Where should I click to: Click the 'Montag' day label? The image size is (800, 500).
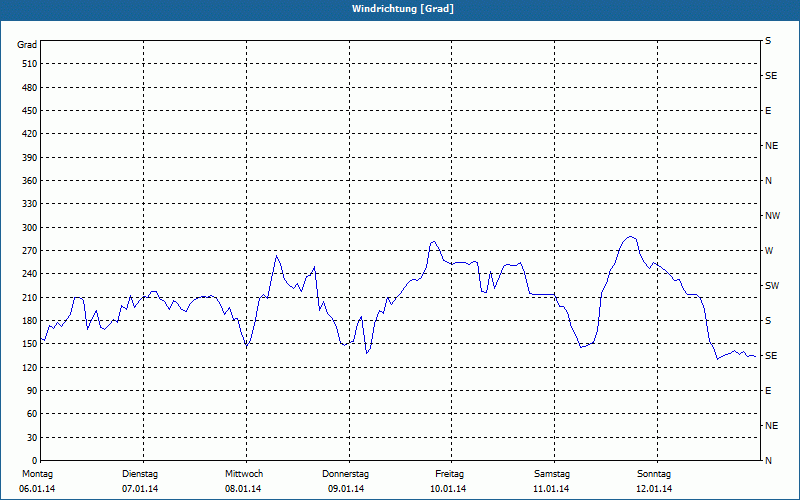[x=37, y=474]
